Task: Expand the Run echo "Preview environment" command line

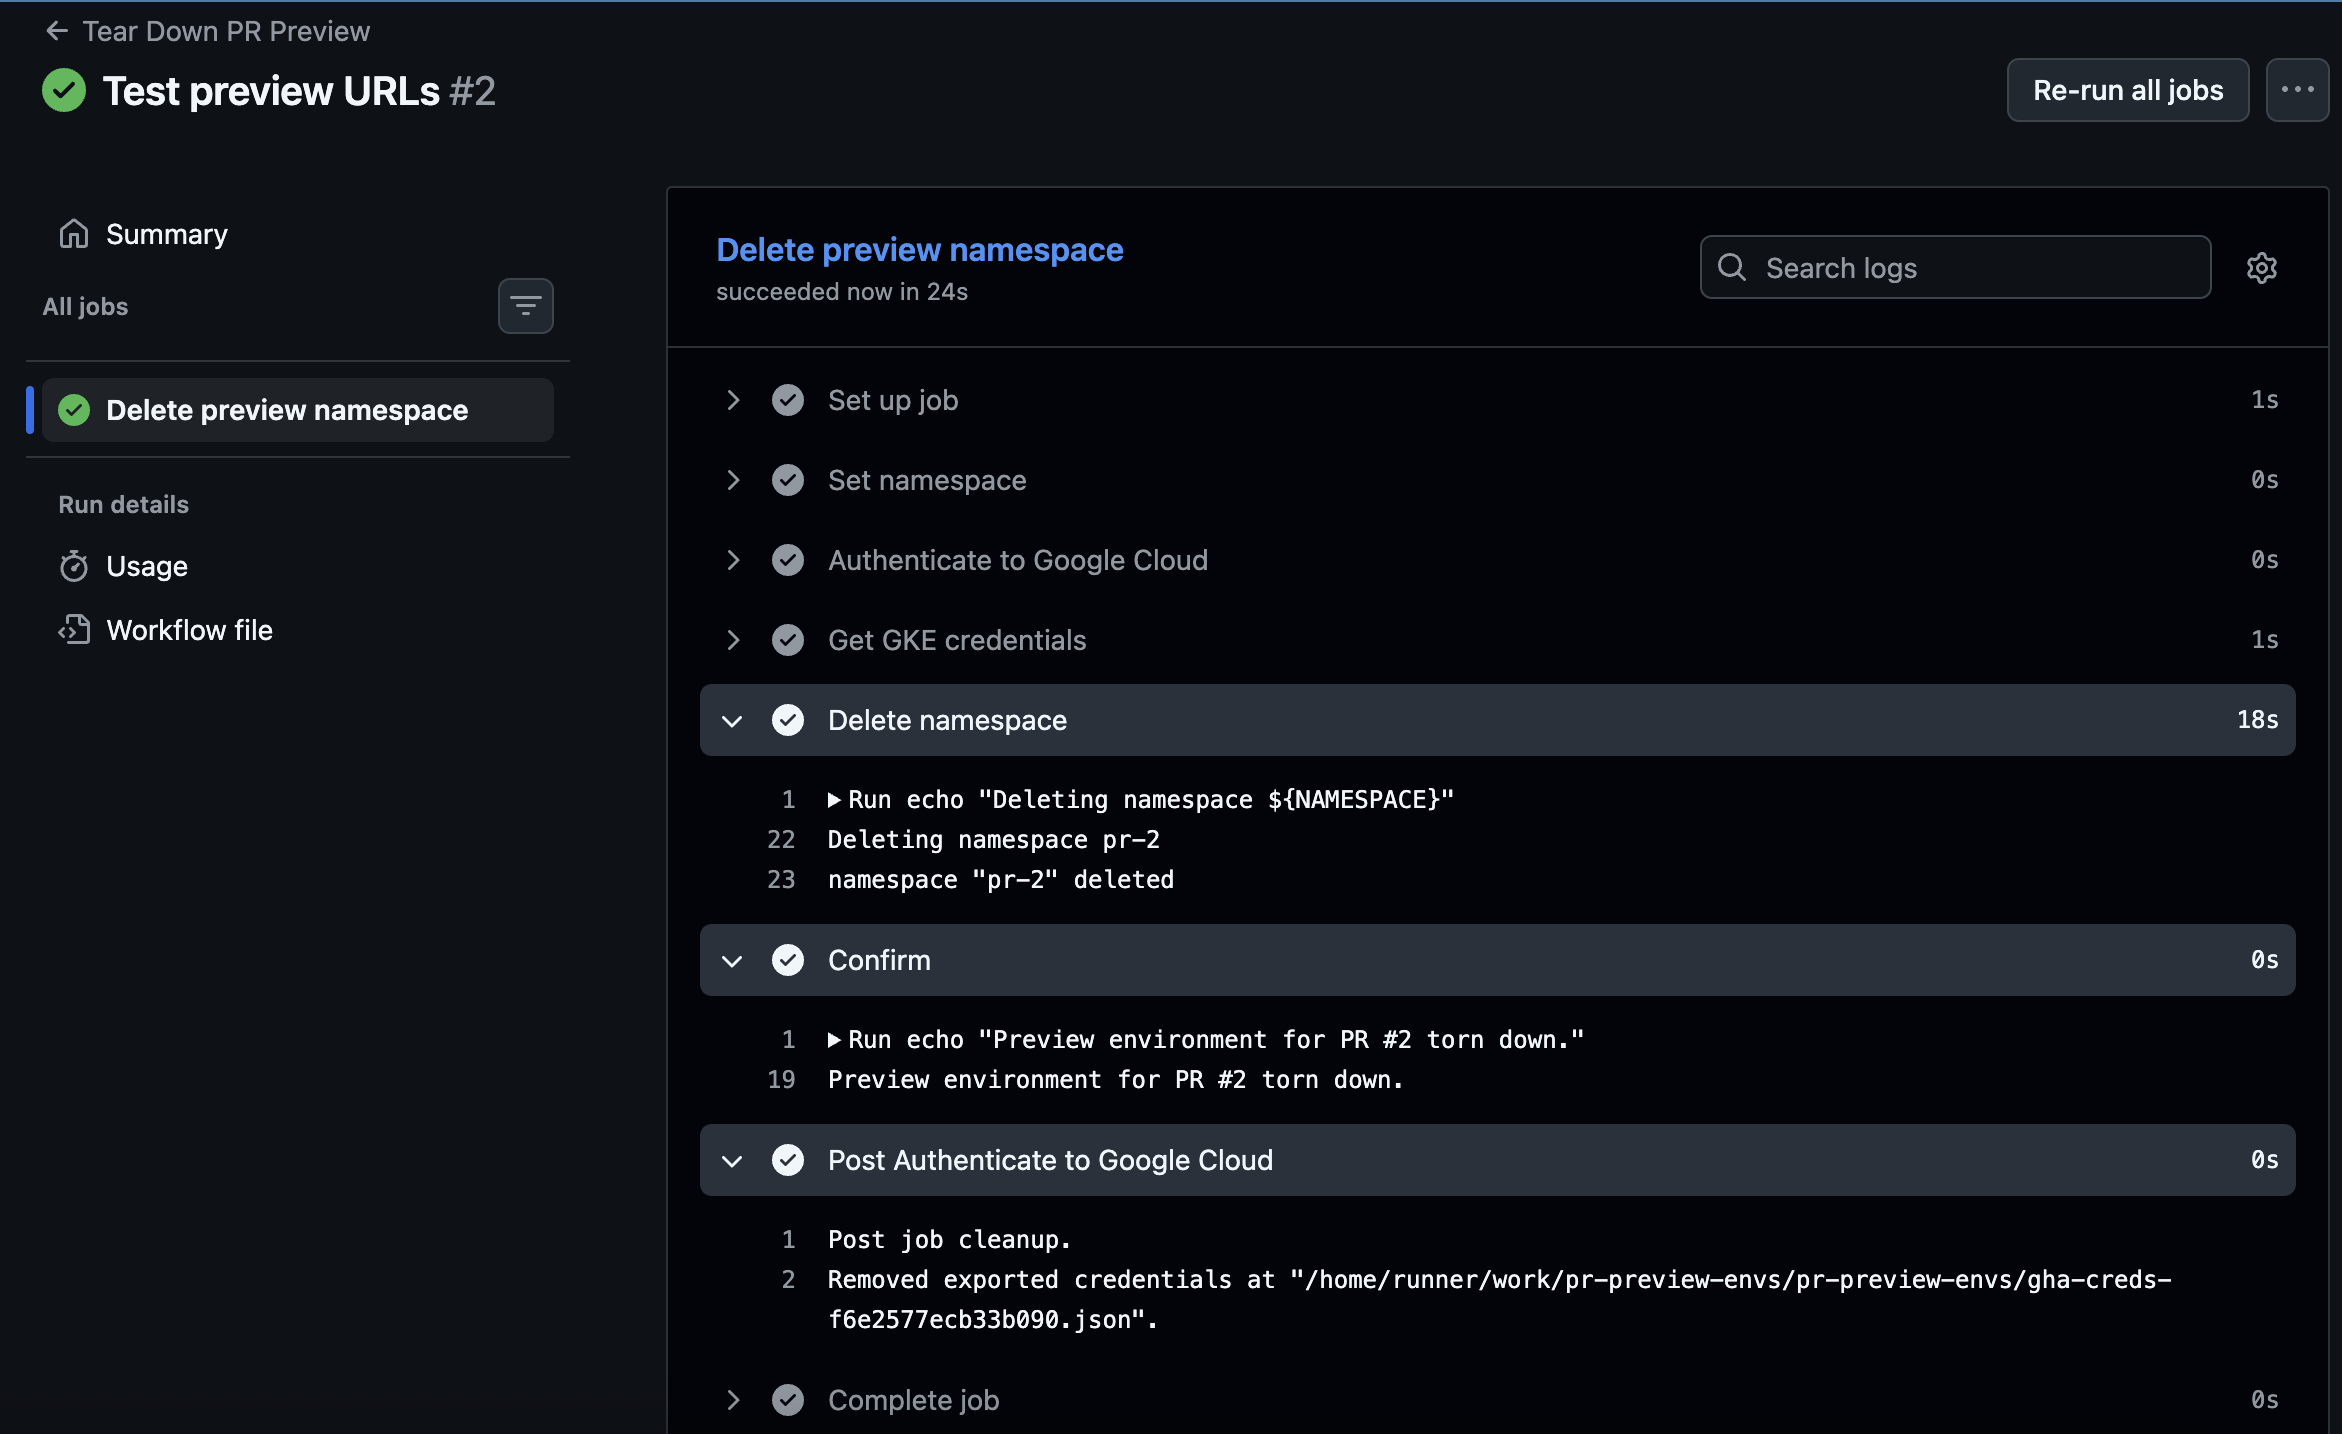Action: pos(834,1040)
